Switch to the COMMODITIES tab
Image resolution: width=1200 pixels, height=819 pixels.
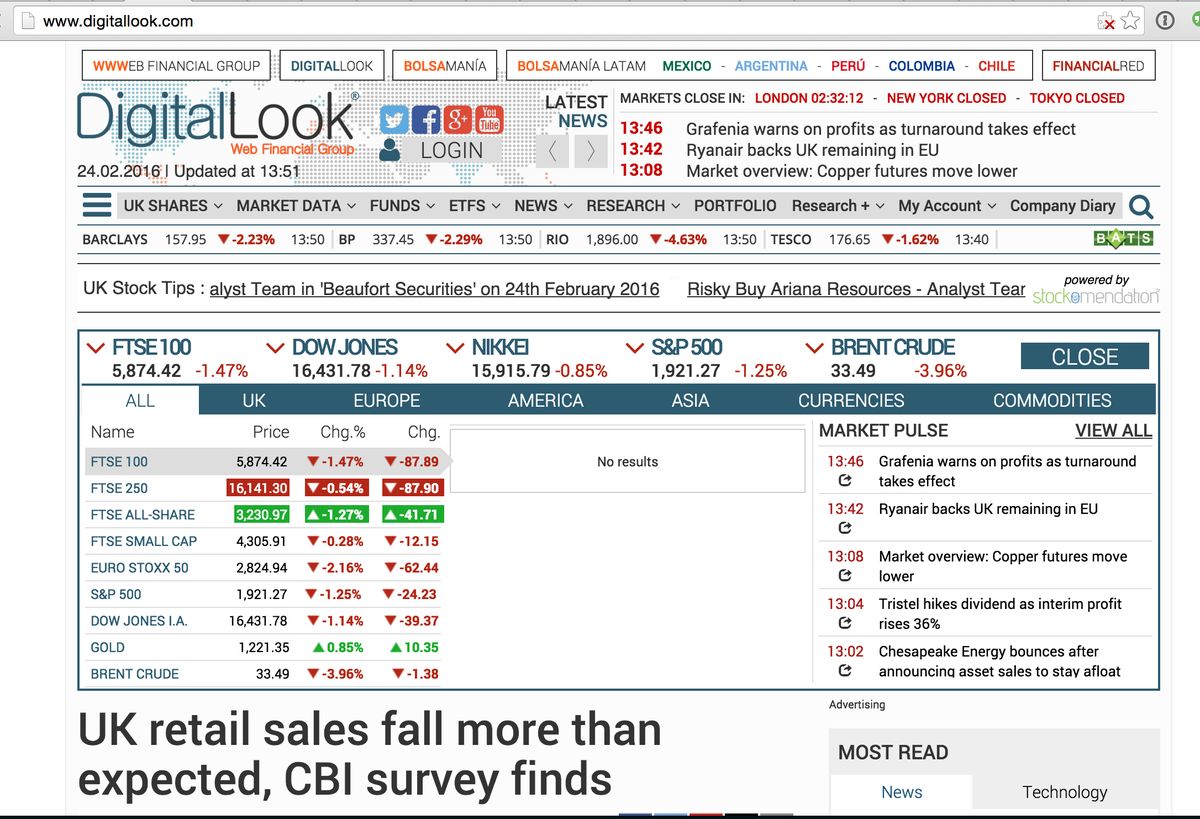(1052, 400)
